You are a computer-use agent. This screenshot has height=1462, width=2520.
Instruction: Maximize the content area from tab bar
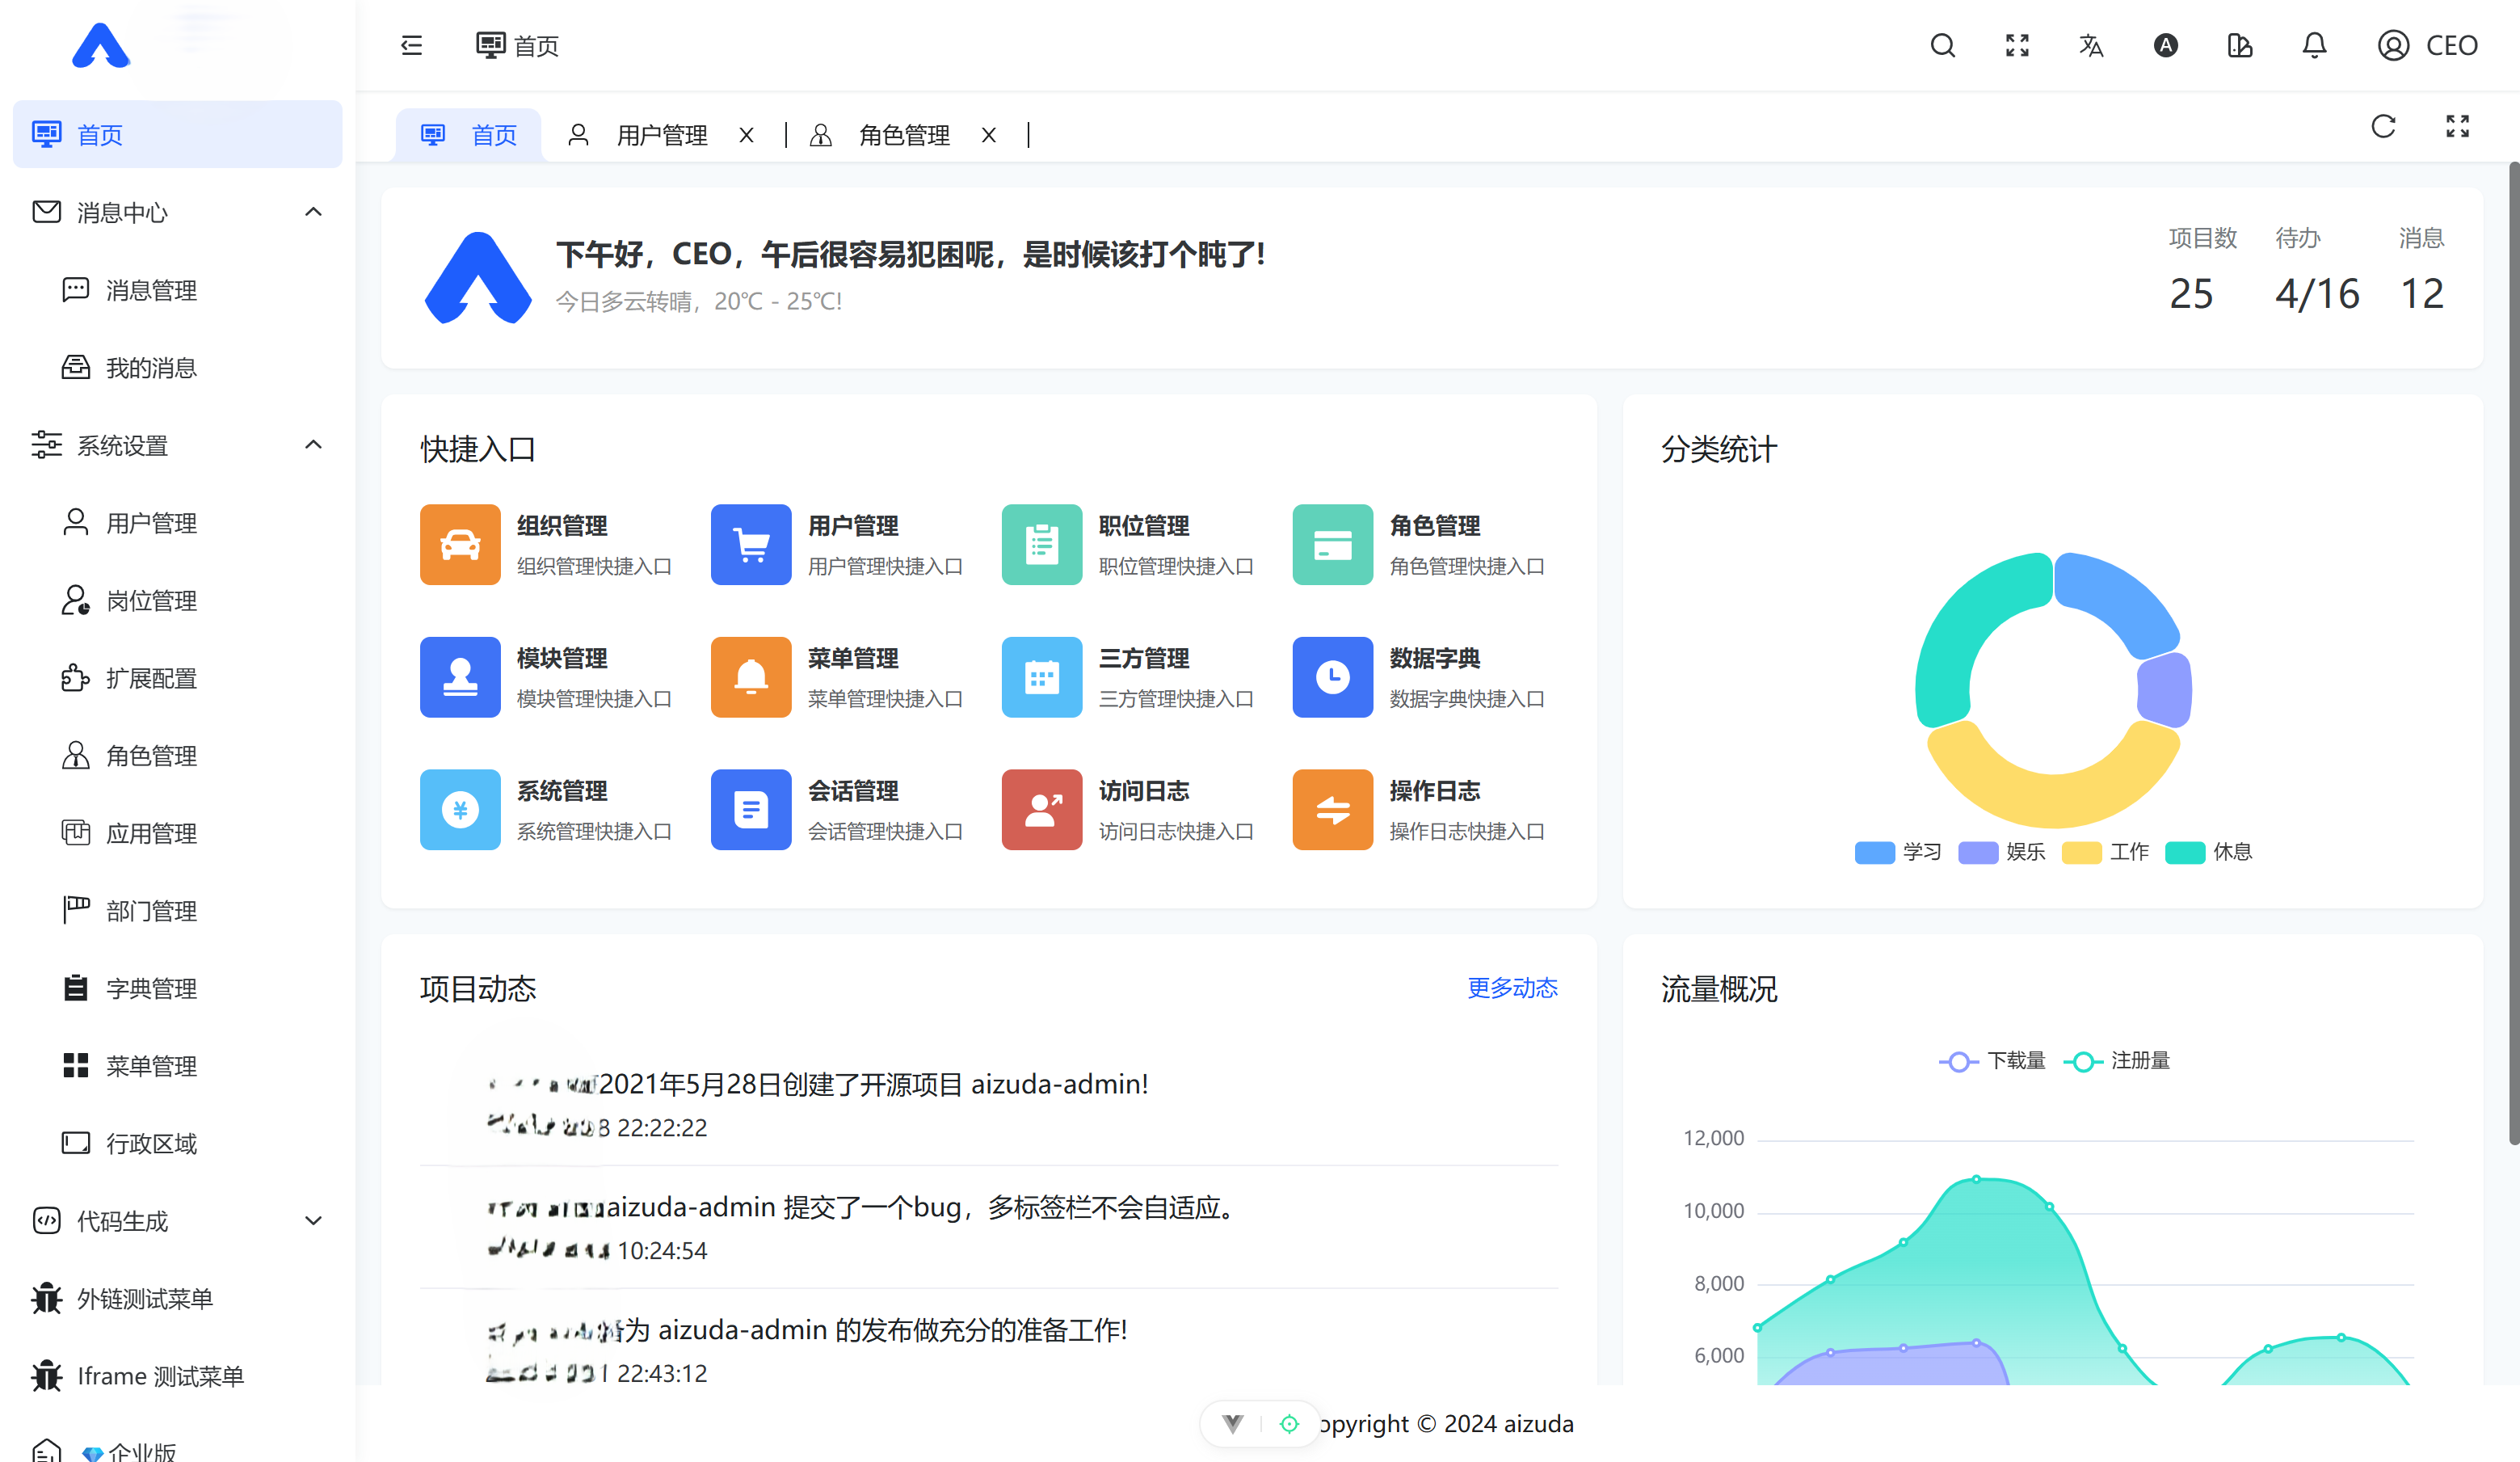(x=2457, y=126)
